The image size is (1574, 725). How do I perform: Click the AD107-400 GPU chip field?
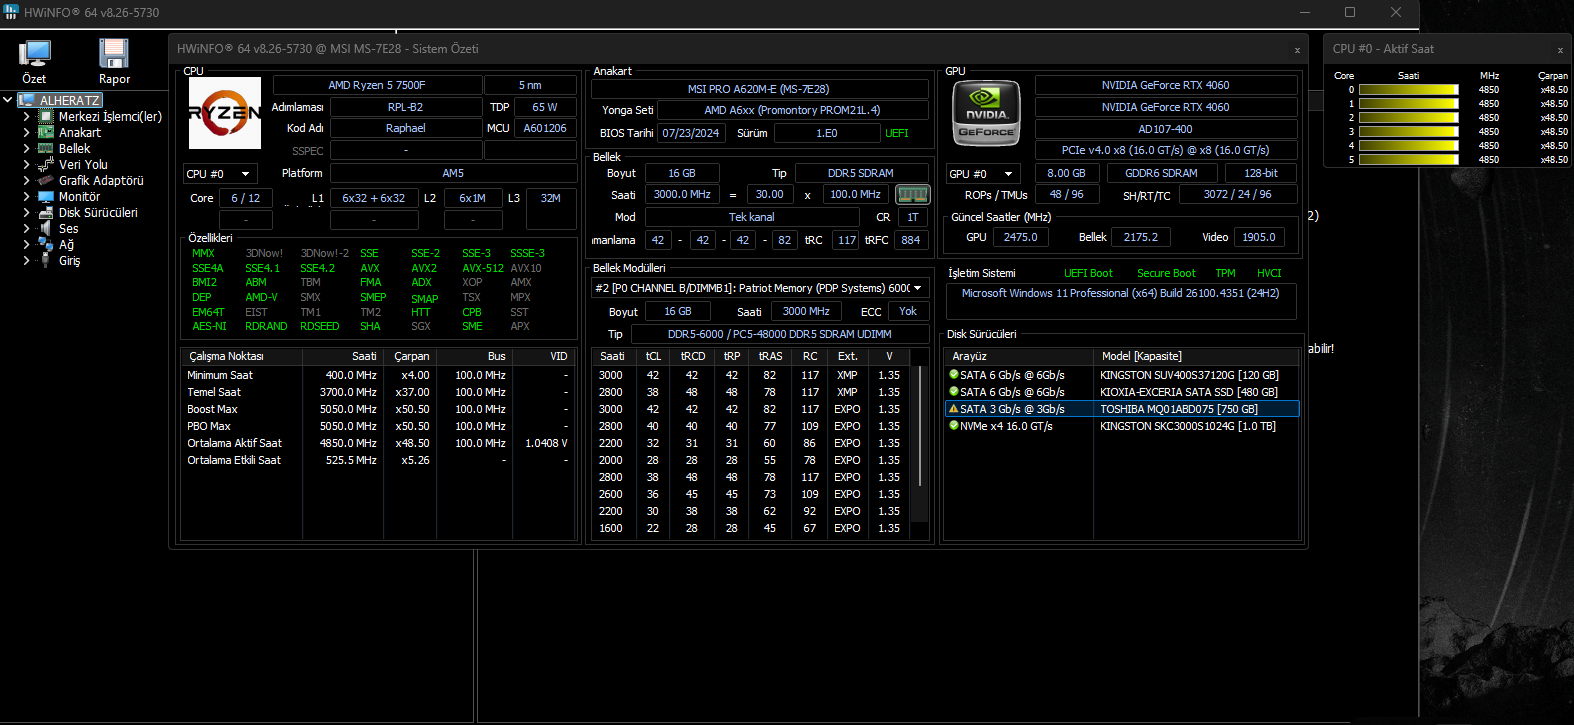coord(1166,129)
